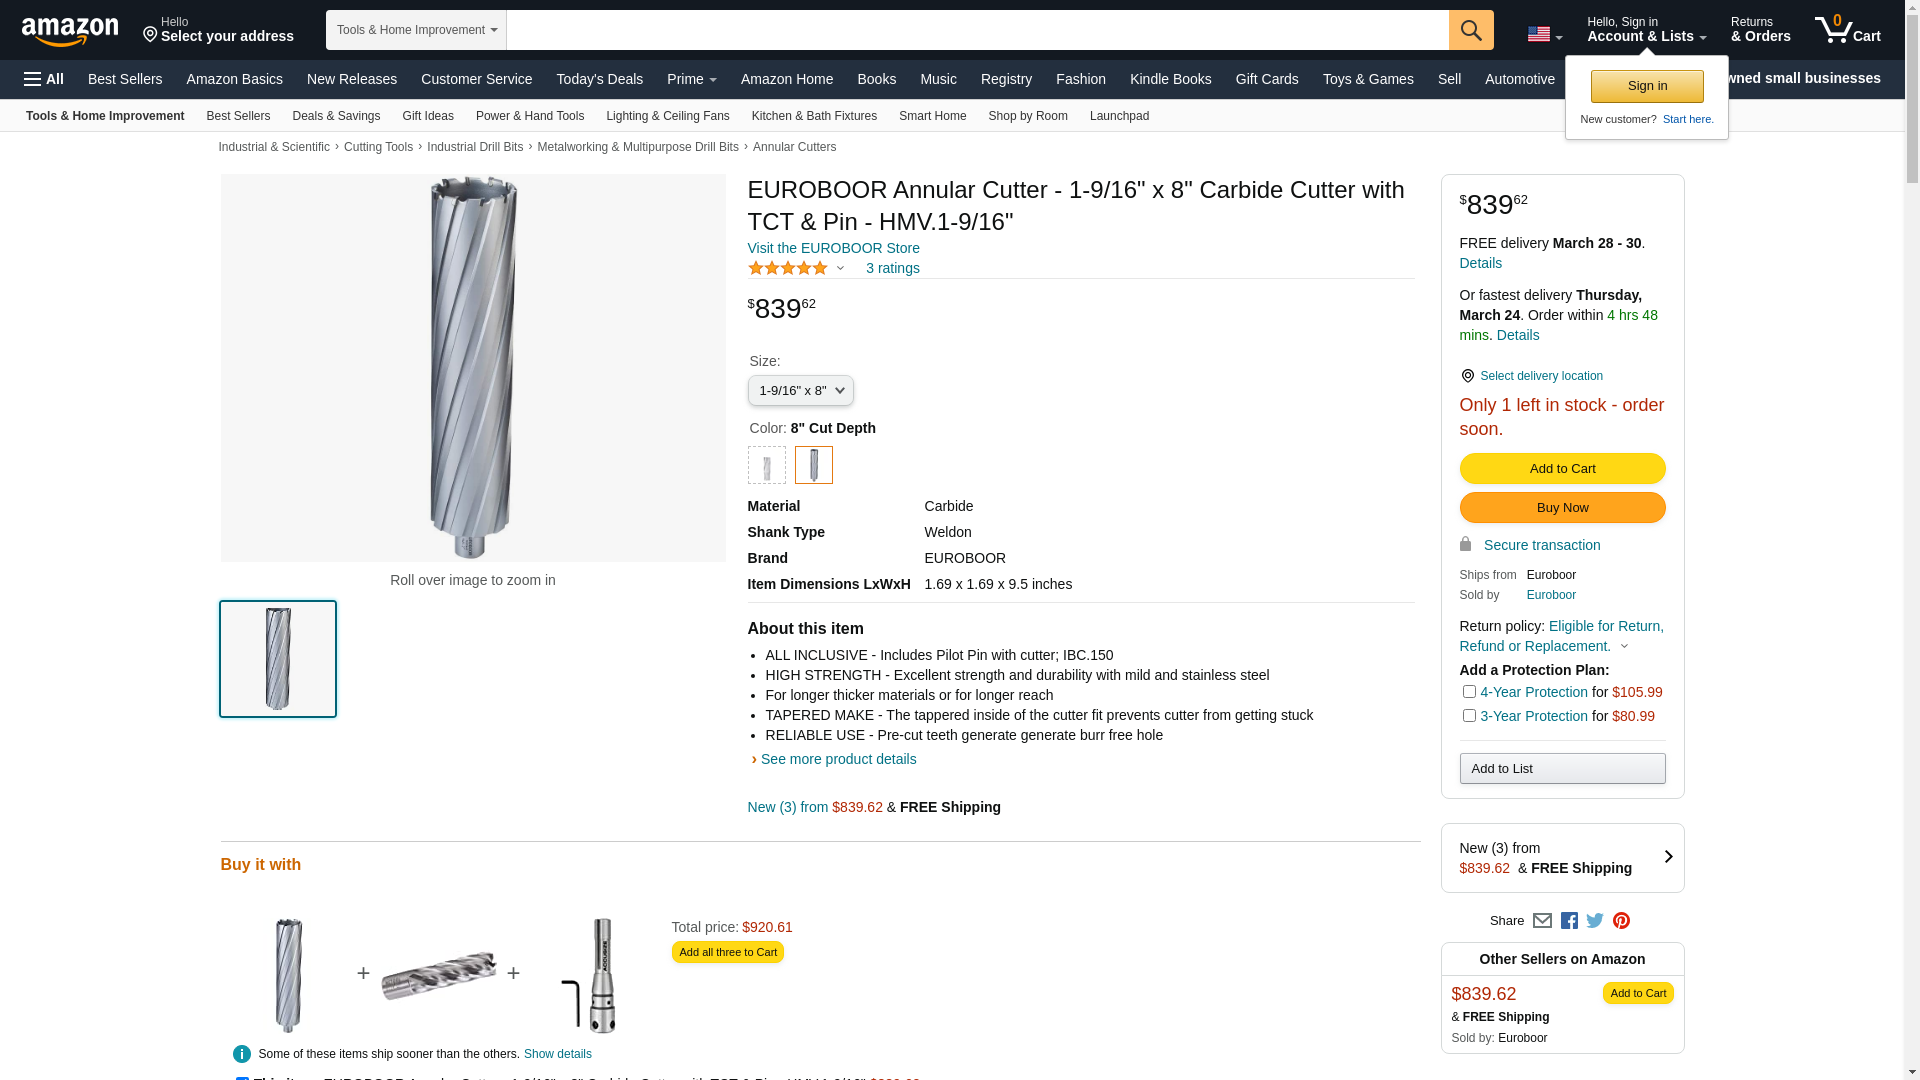Share product on Twitter icon
Screen dimensions: 1920x1080
[1595, 921]
